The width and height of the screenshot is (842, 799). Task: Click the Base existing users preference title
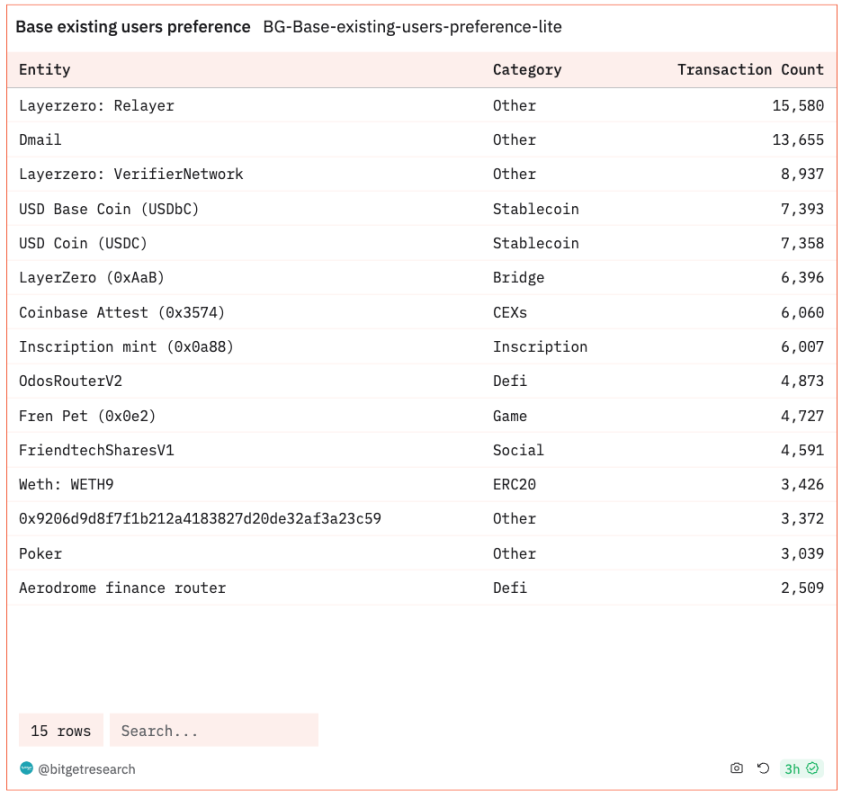133,27
